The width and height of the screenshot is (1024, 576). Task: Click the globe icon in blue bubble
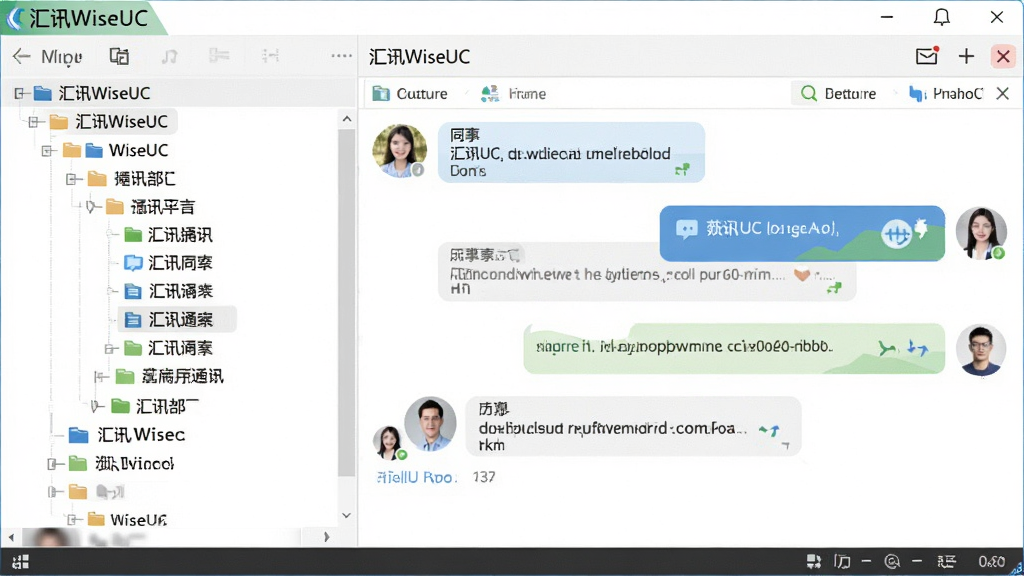point(895,234)
